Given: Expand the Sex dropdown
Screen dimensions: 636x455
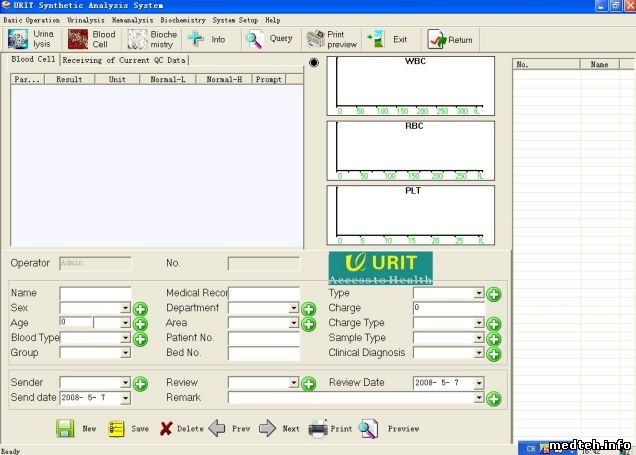Looking at the screenshot, I should point(125,309).
